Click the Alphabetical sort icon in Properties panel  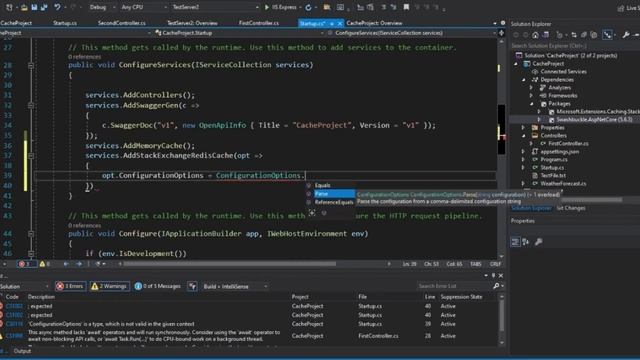click(x=526, y=242)
